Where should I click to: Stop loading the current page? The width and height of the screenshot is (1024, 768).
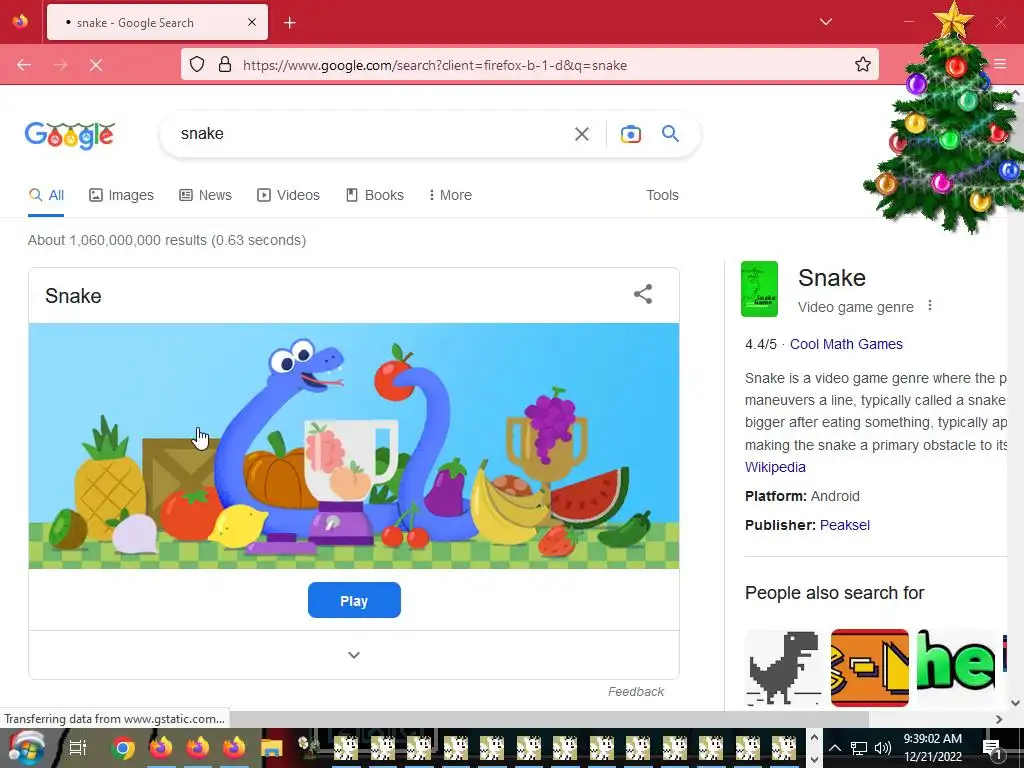click(x=96, y=65)
